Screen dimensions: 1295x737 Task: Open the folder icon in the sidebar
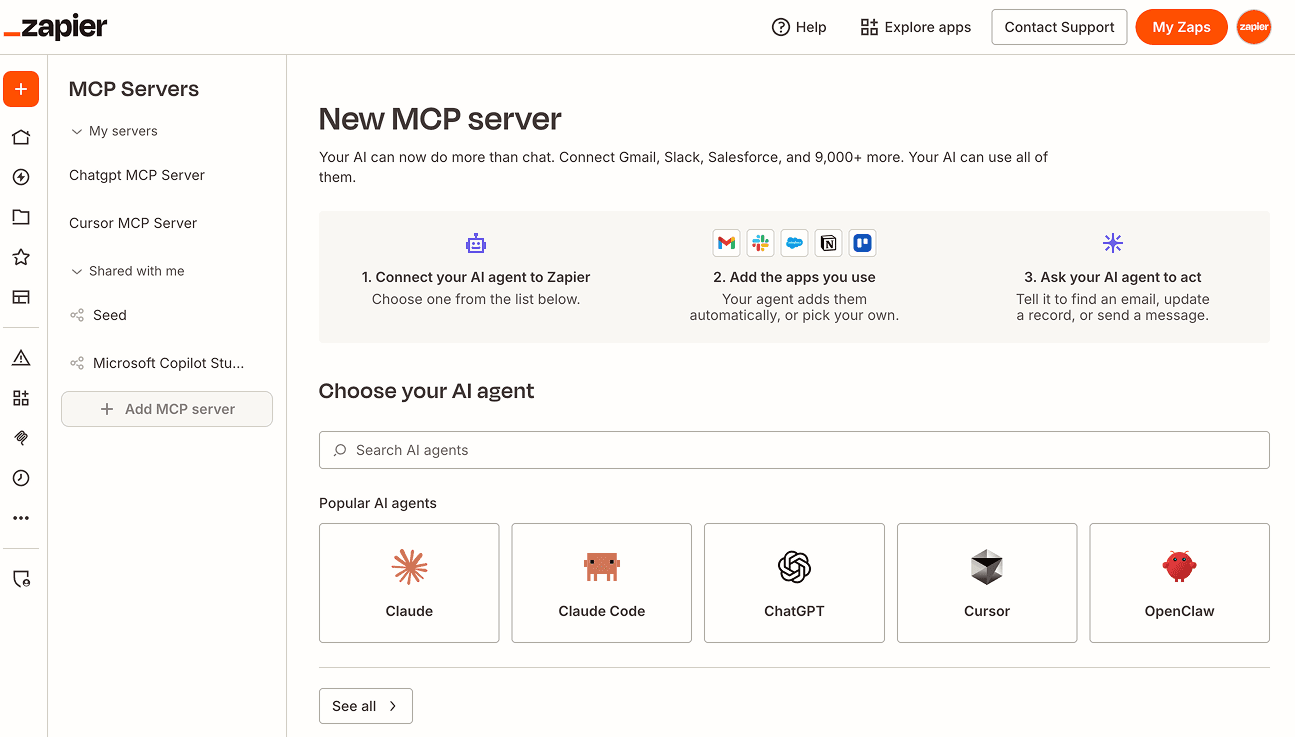(x=21, y=217)
